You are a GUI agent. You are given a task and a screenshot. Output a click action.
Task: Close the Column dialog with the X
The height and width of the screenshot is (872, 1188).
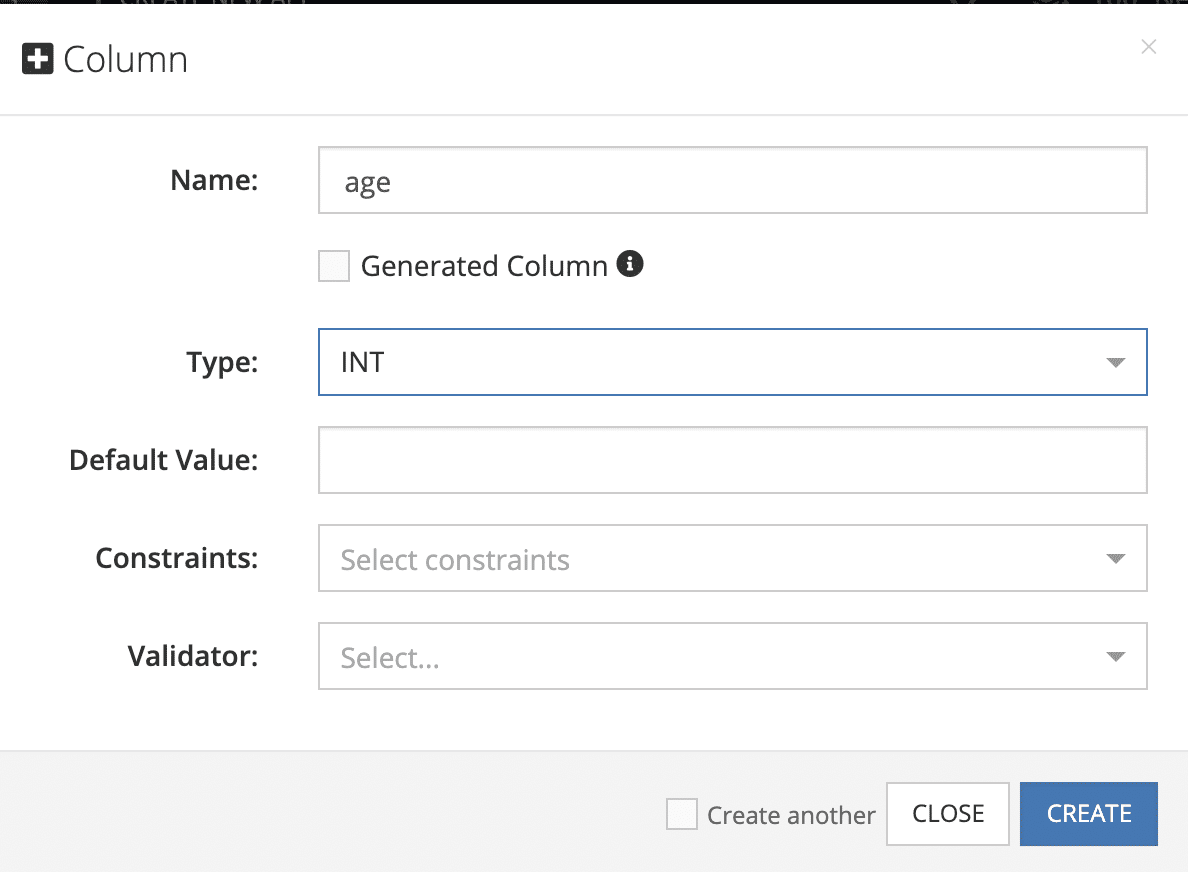1149,47
